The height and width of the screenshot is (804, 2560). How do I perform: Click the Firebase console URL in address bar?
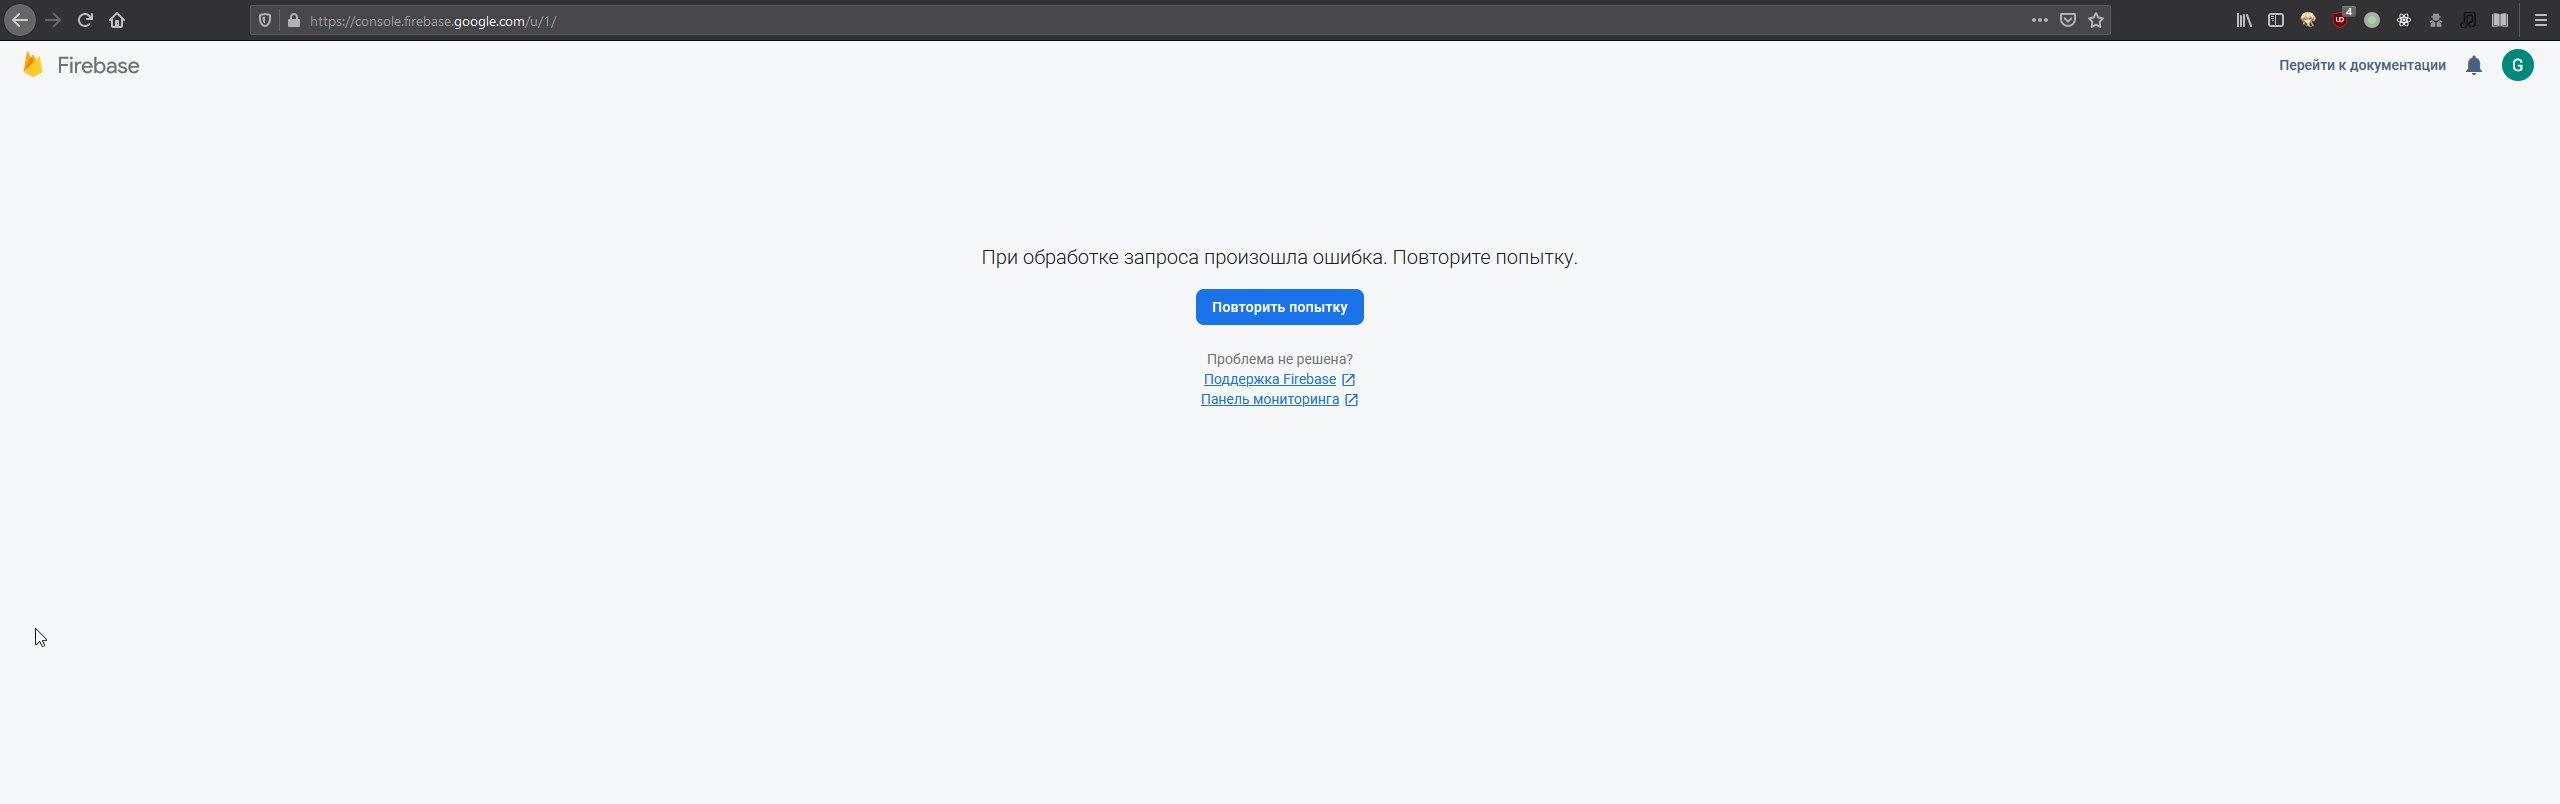point(433,21)
